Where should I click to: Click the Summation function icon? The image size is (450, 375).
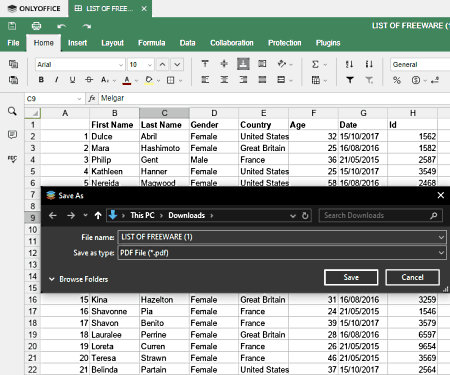point(315,64)
